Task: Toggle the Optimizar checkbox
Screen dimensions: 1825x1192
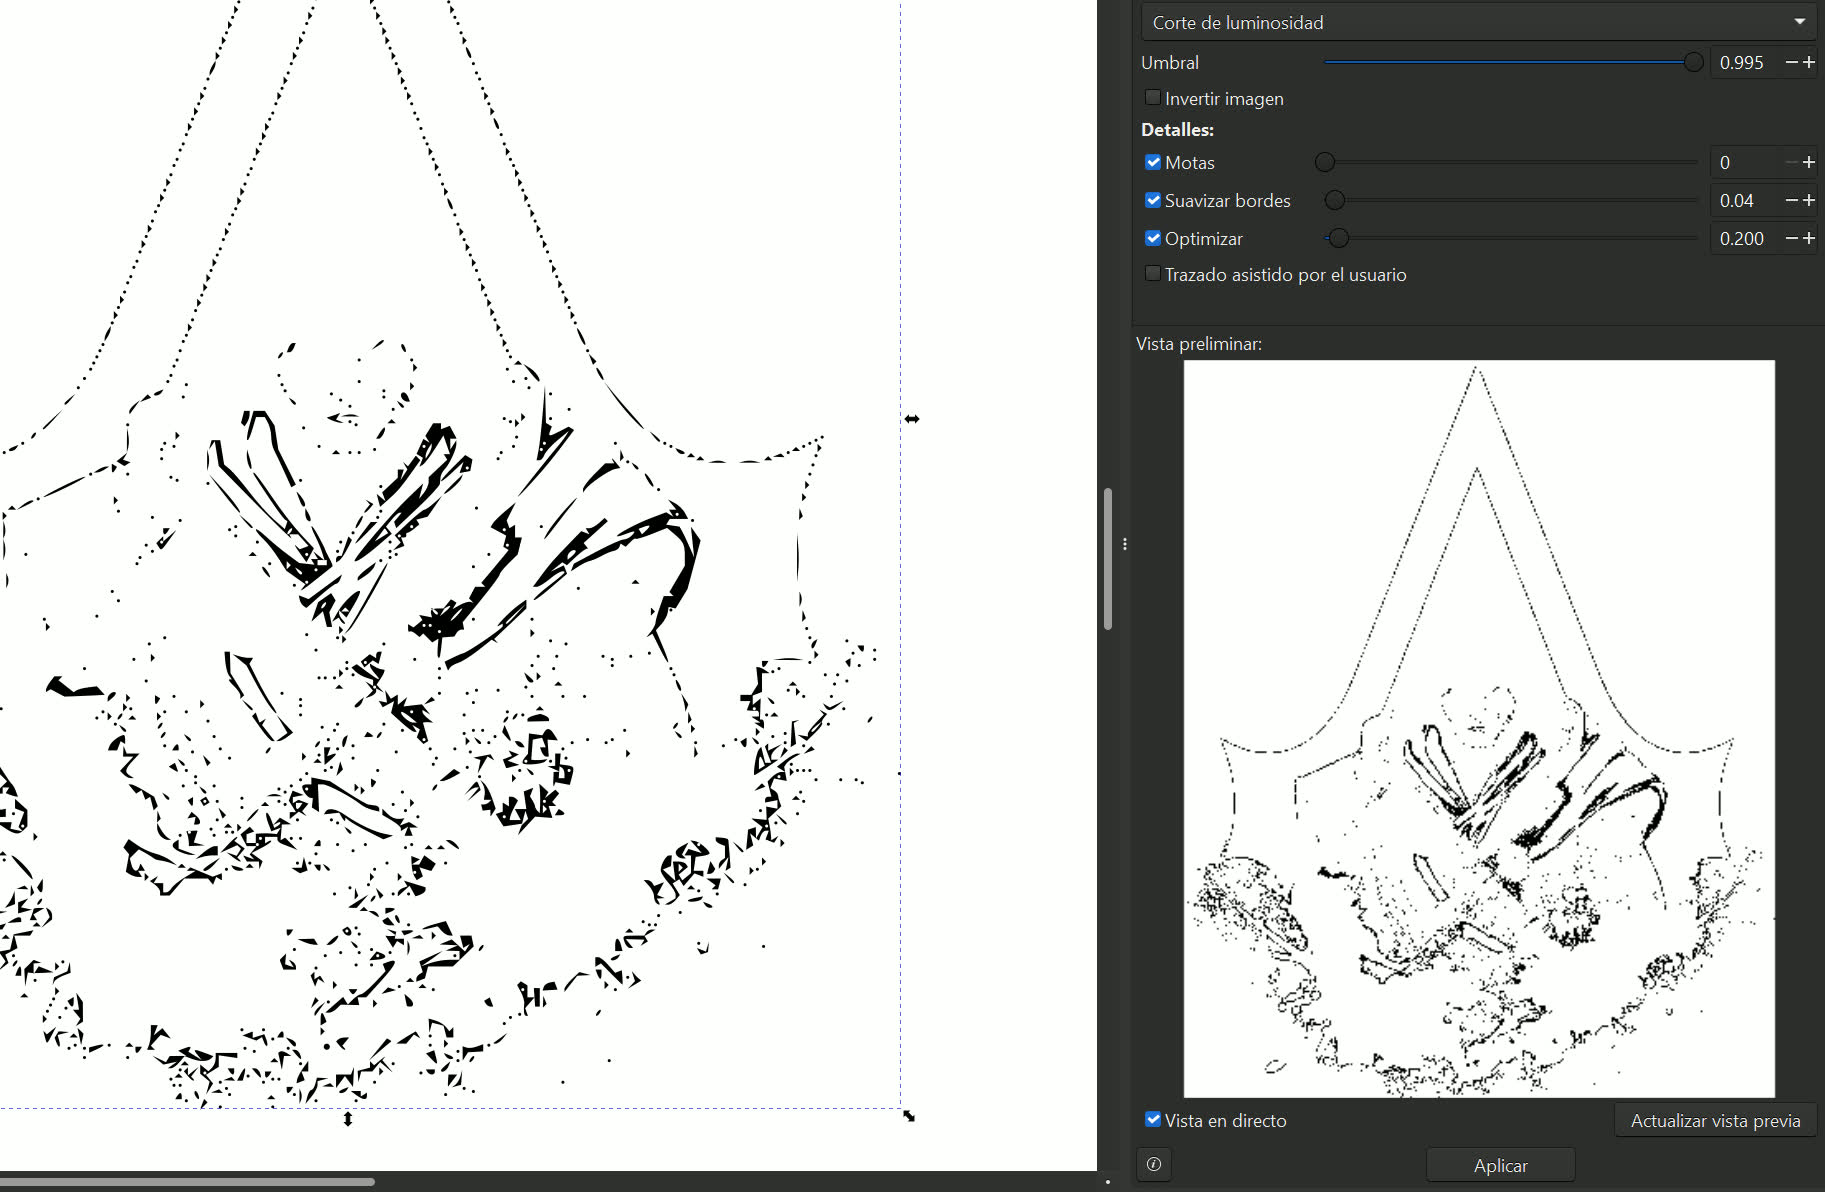Action: click(x=1153, y=238)
